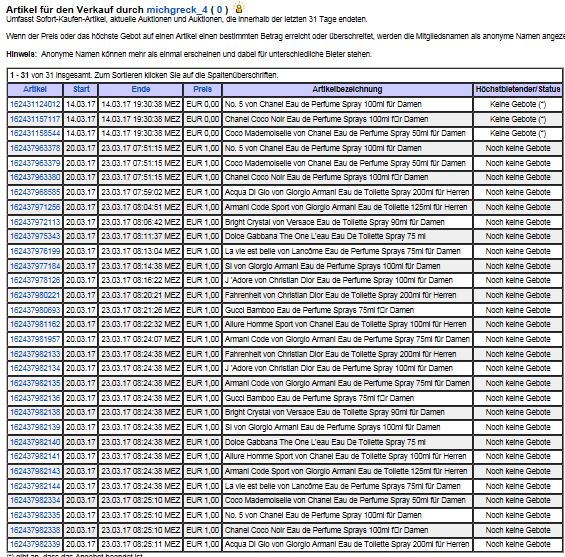The height and width of the screenshot is (557, 565).
Task: Sort table by Artikel column header
Action: click(35, 89)
